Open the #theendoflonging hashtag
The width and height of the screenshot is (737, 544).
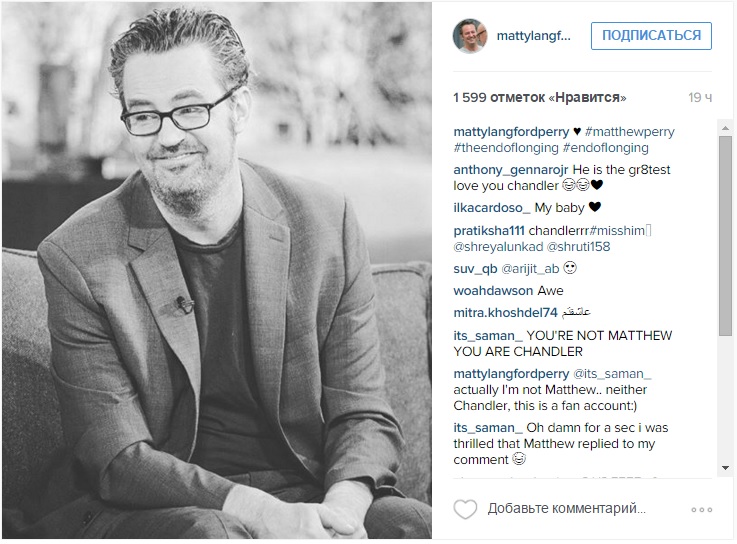(x=506, y=148)
